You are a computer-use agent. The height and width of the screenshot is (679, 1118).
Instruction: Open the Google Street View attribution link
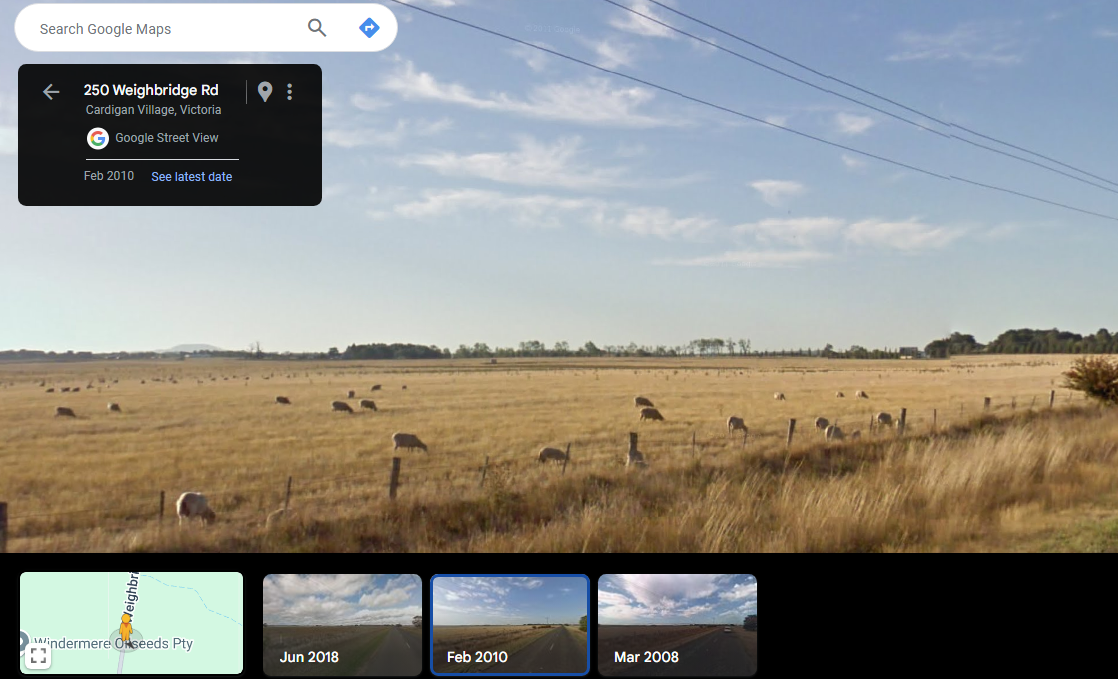(166, 138)
